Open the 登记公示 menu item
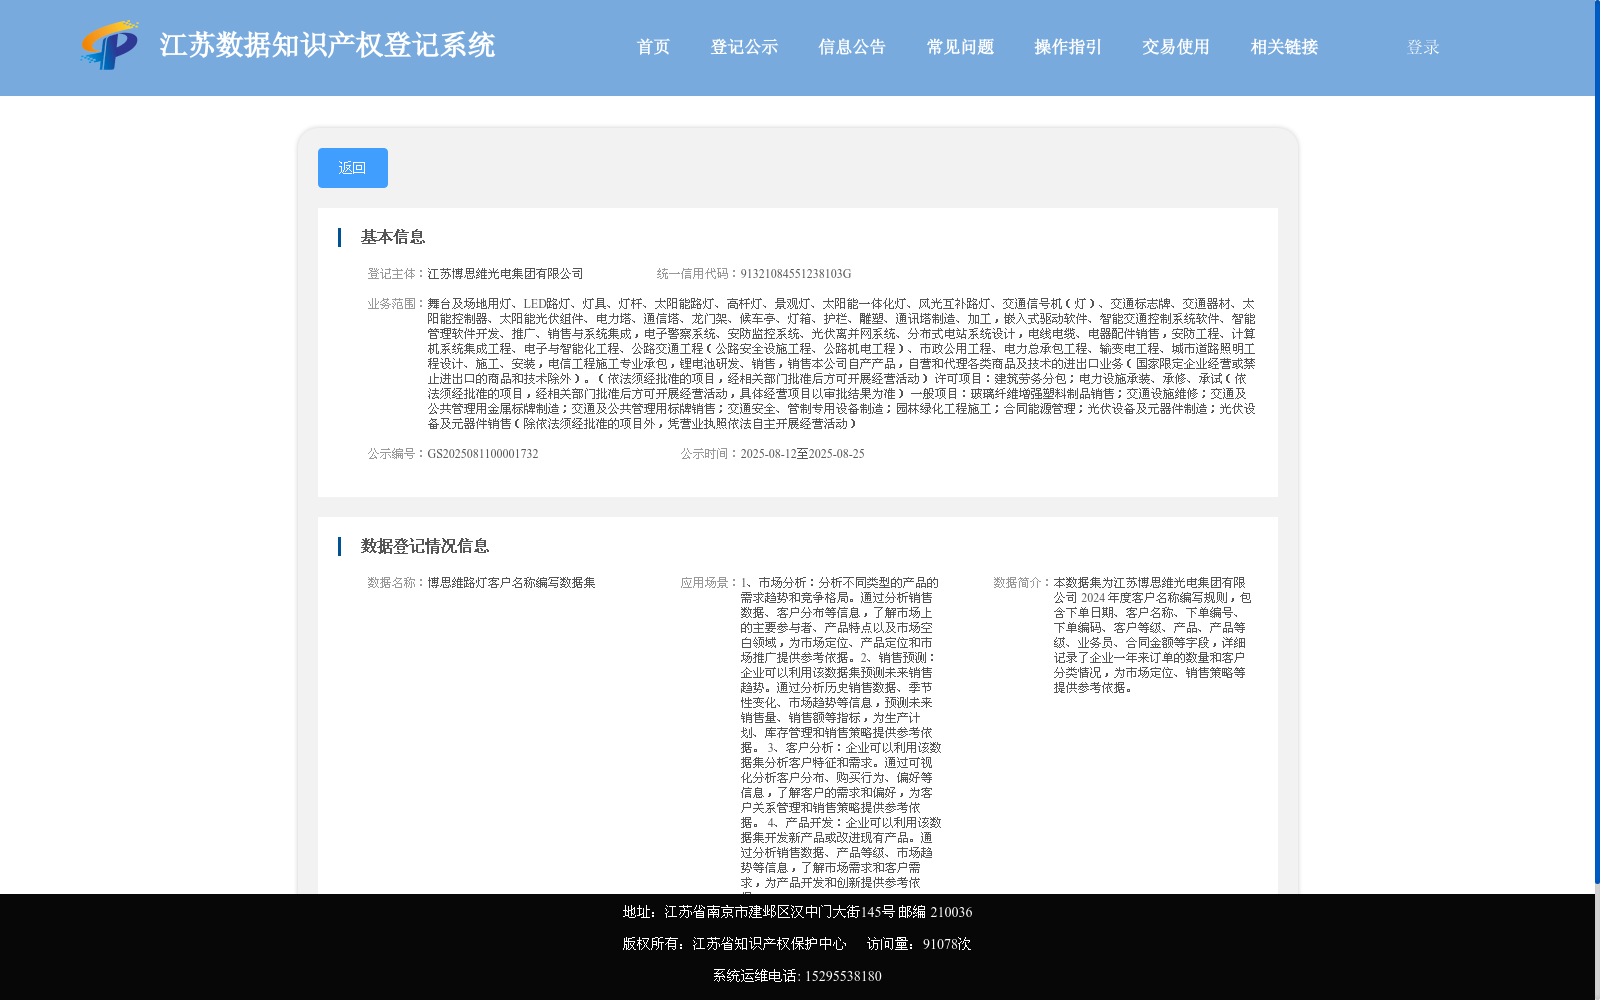 point(744,47)
